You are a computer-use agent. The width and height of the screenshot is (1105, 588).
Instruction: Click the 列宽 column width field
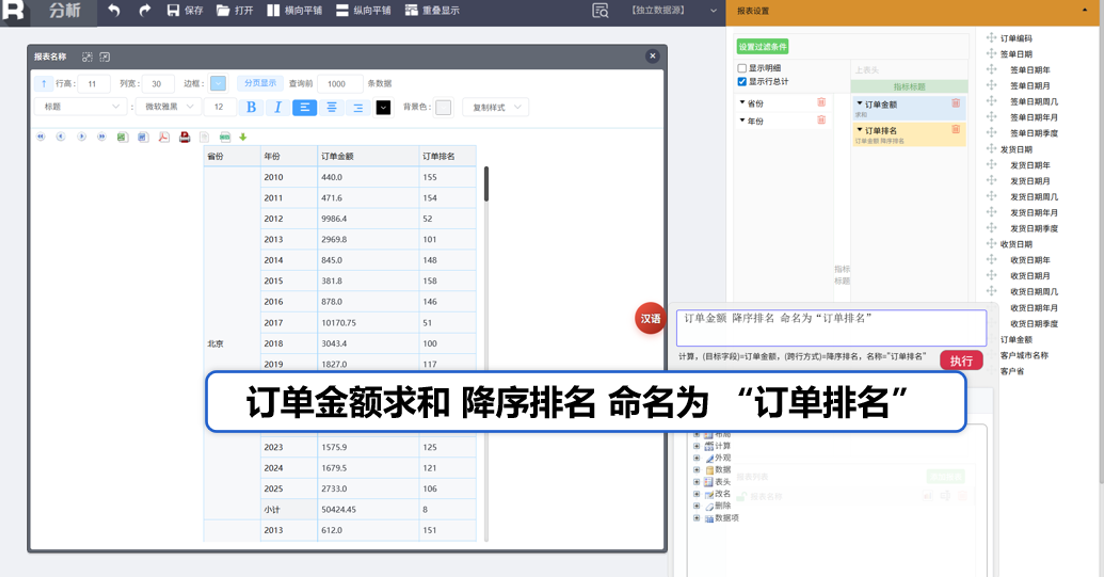point(157,84)
